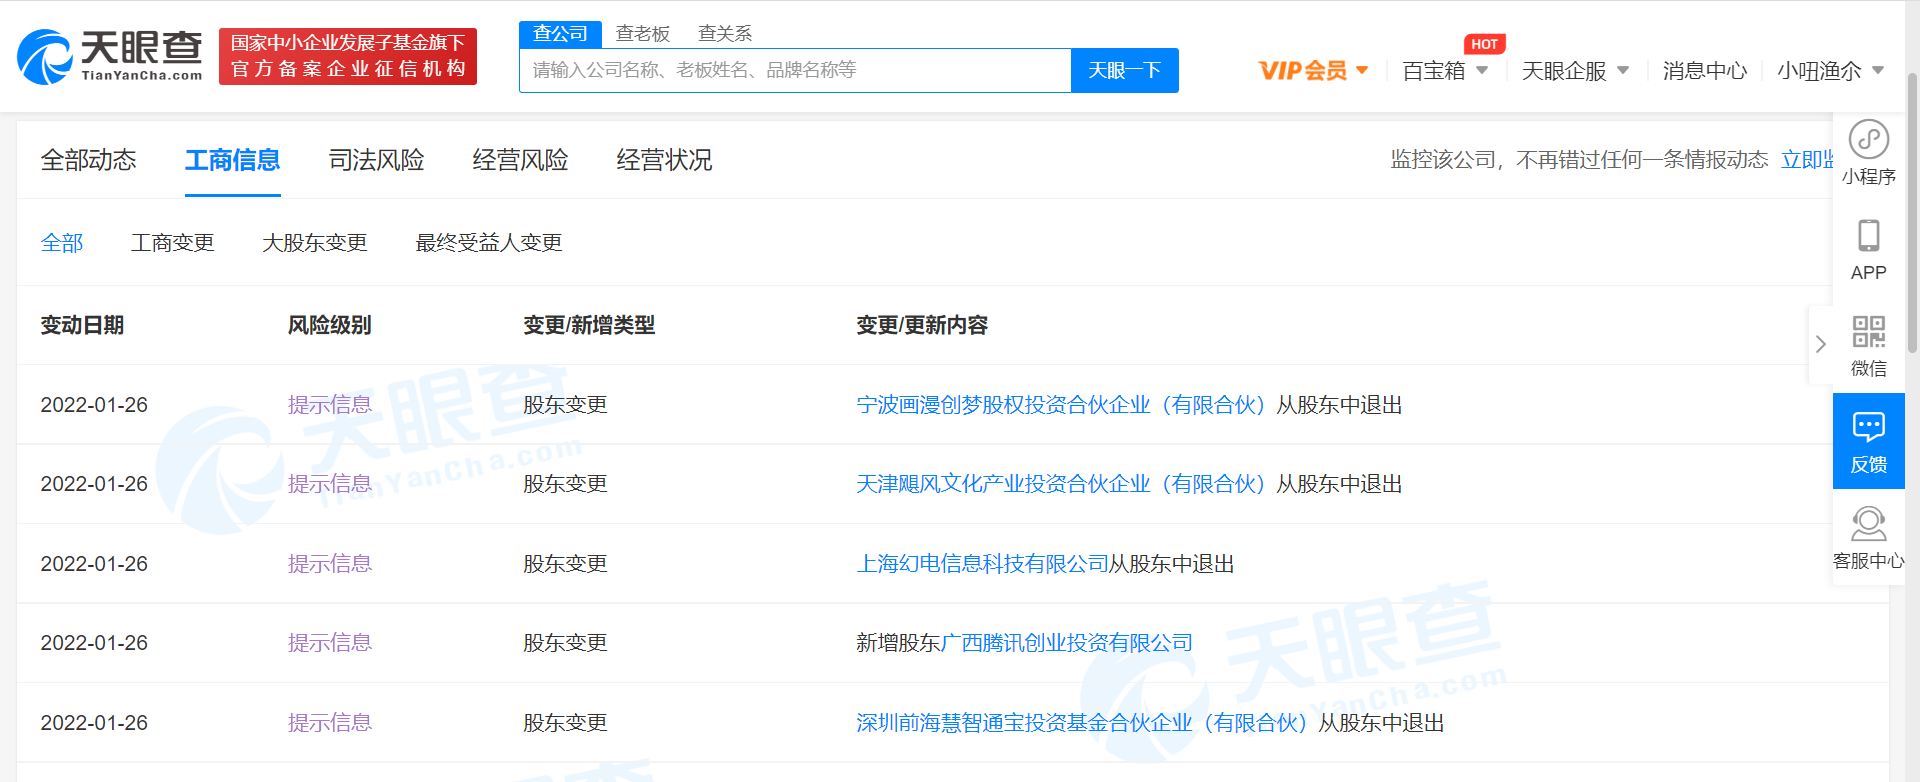This screenshot has height=782, width=1920.
Task: Select the 全部 filter
Action: click(62, 243)
